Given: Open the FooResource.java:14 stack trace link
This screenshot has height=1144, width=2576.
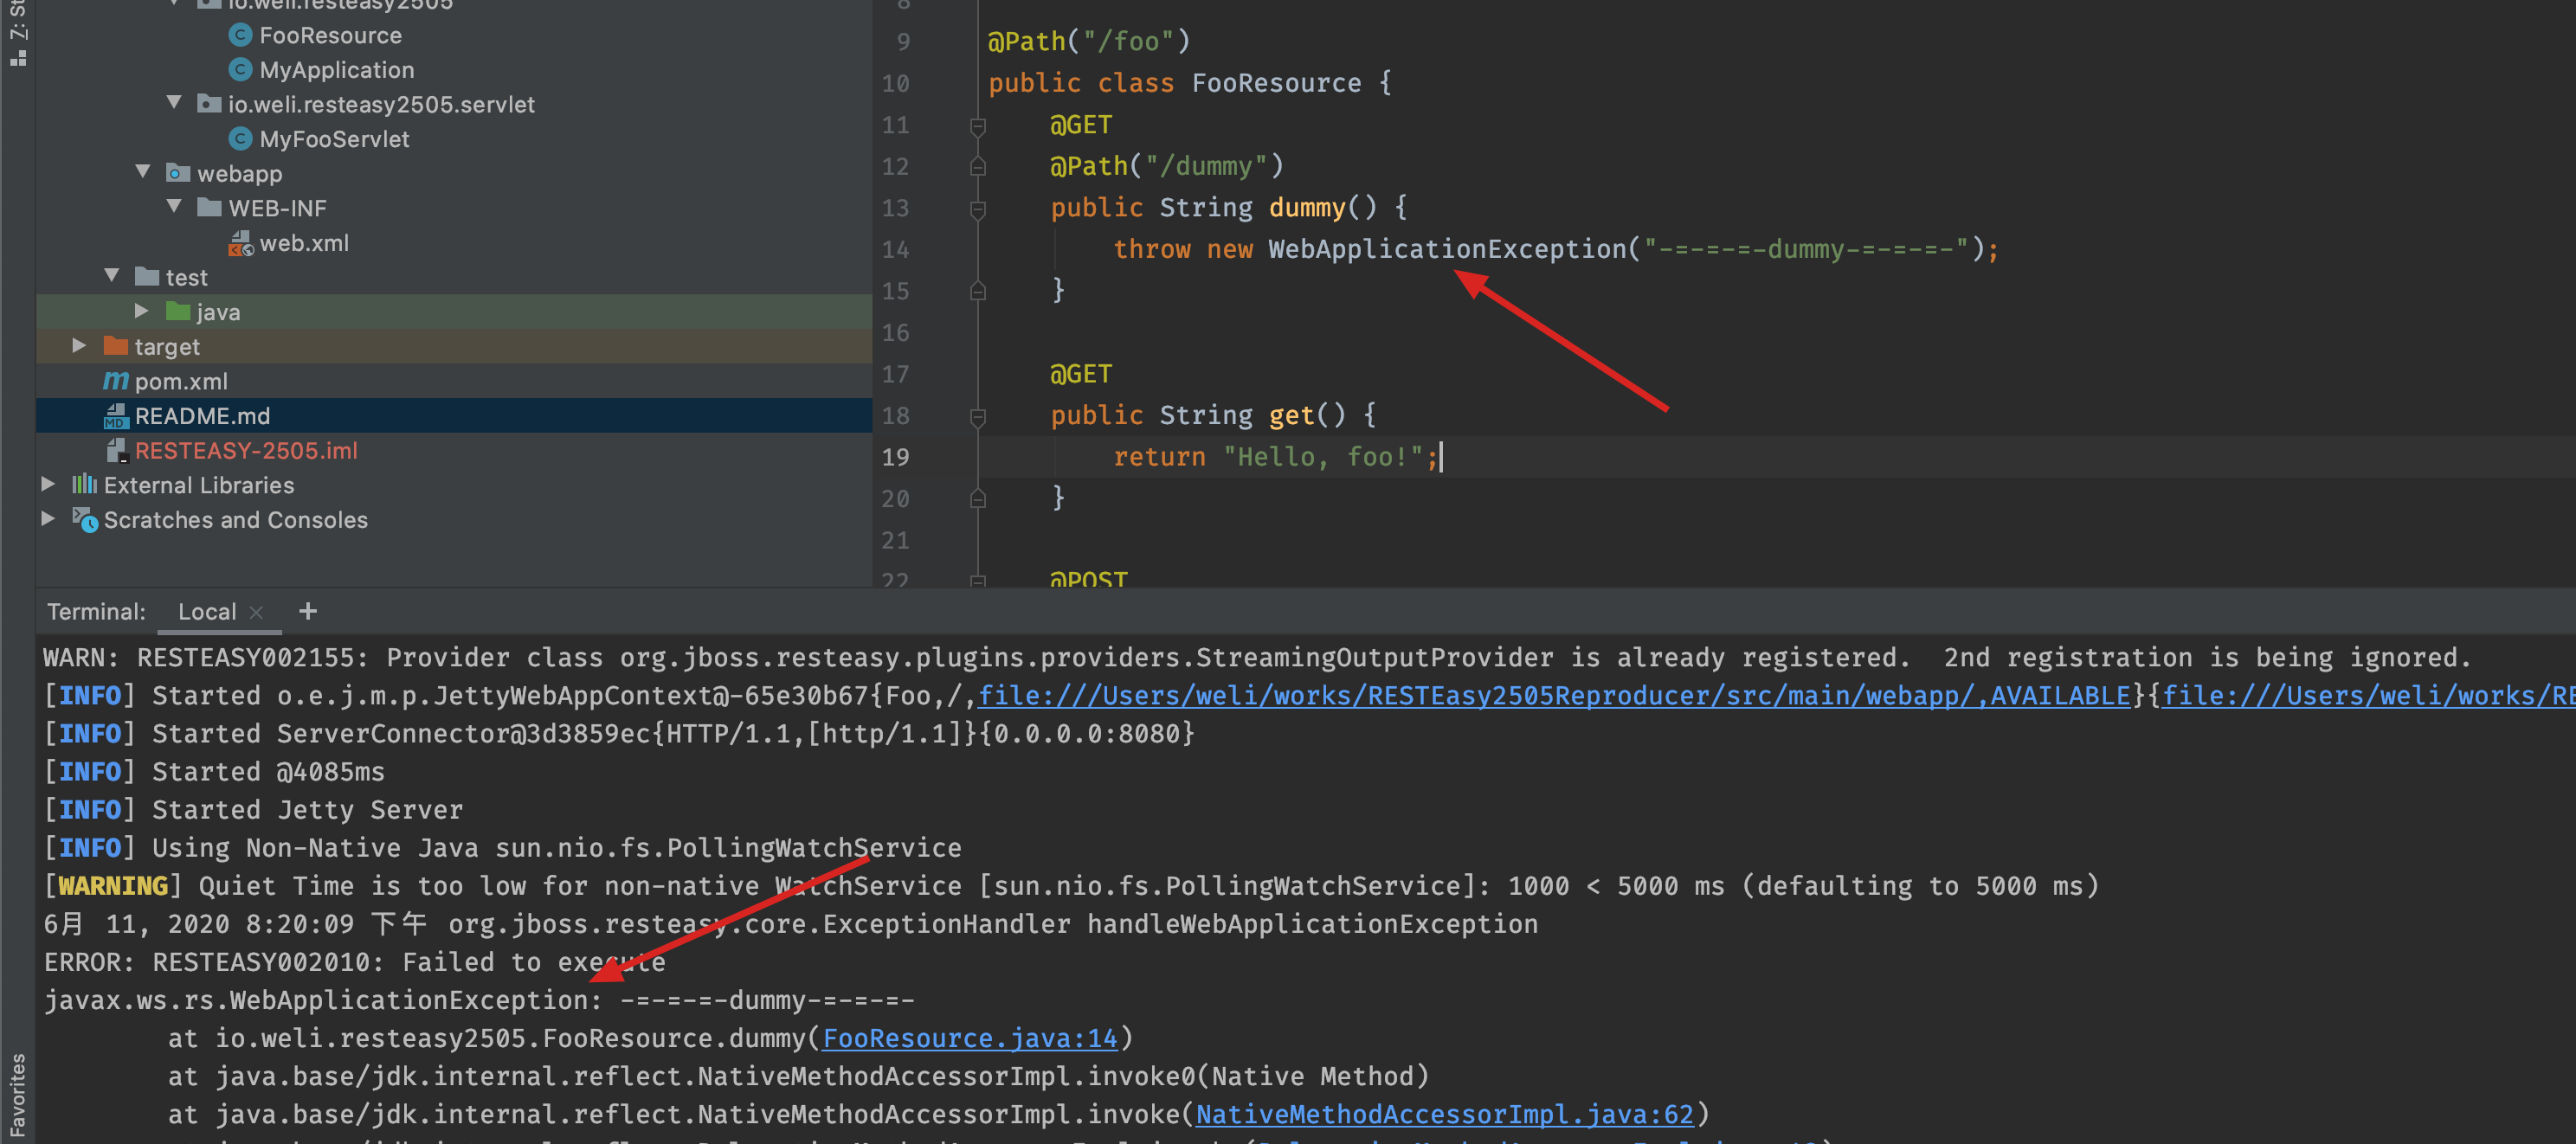Looking at the screenshot, I should (969, 1038).
